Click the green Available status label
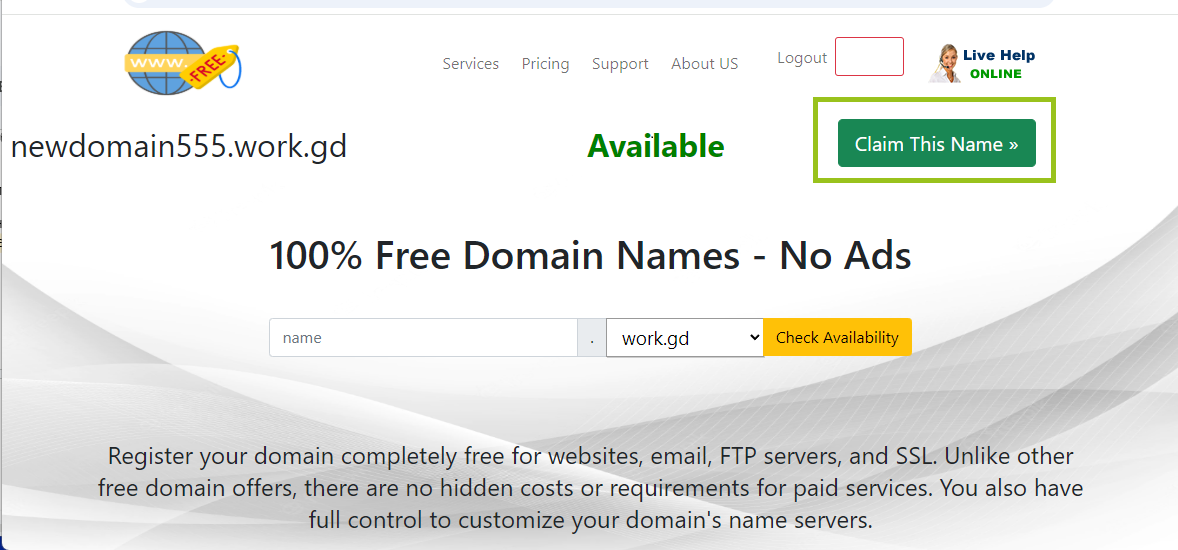Viewport: 1178px width, 550px height. pos(656,146)
